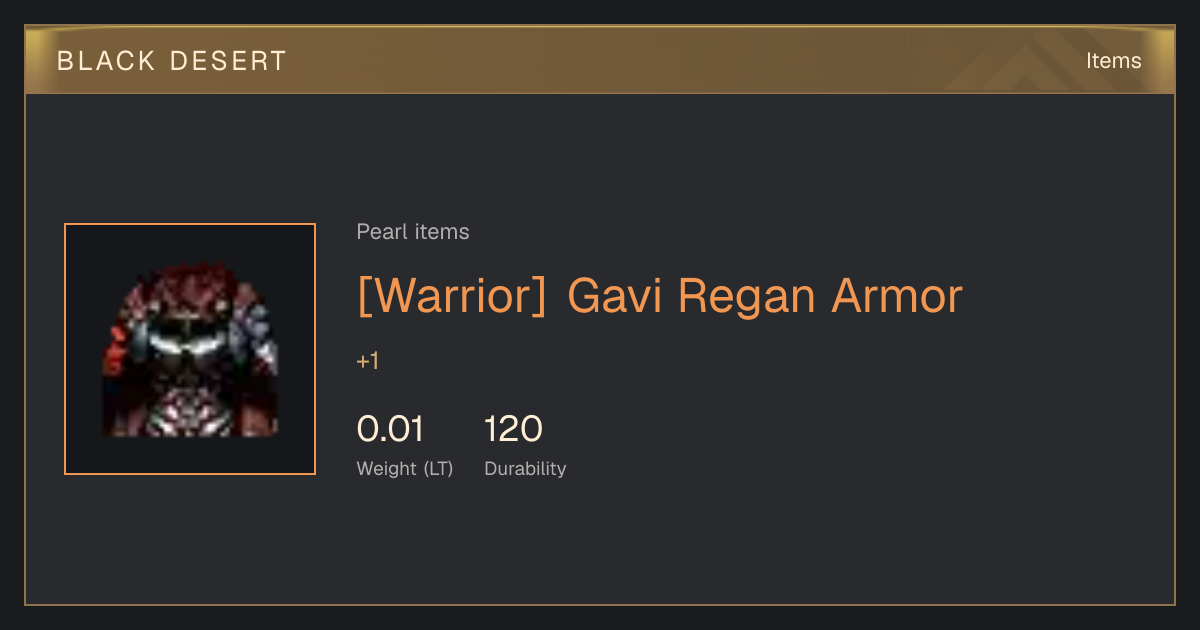This screenshot has height=630, width=1200.
Task: Click empty card area below the stats
Action: pyautogui.click(x=600, y=545)
